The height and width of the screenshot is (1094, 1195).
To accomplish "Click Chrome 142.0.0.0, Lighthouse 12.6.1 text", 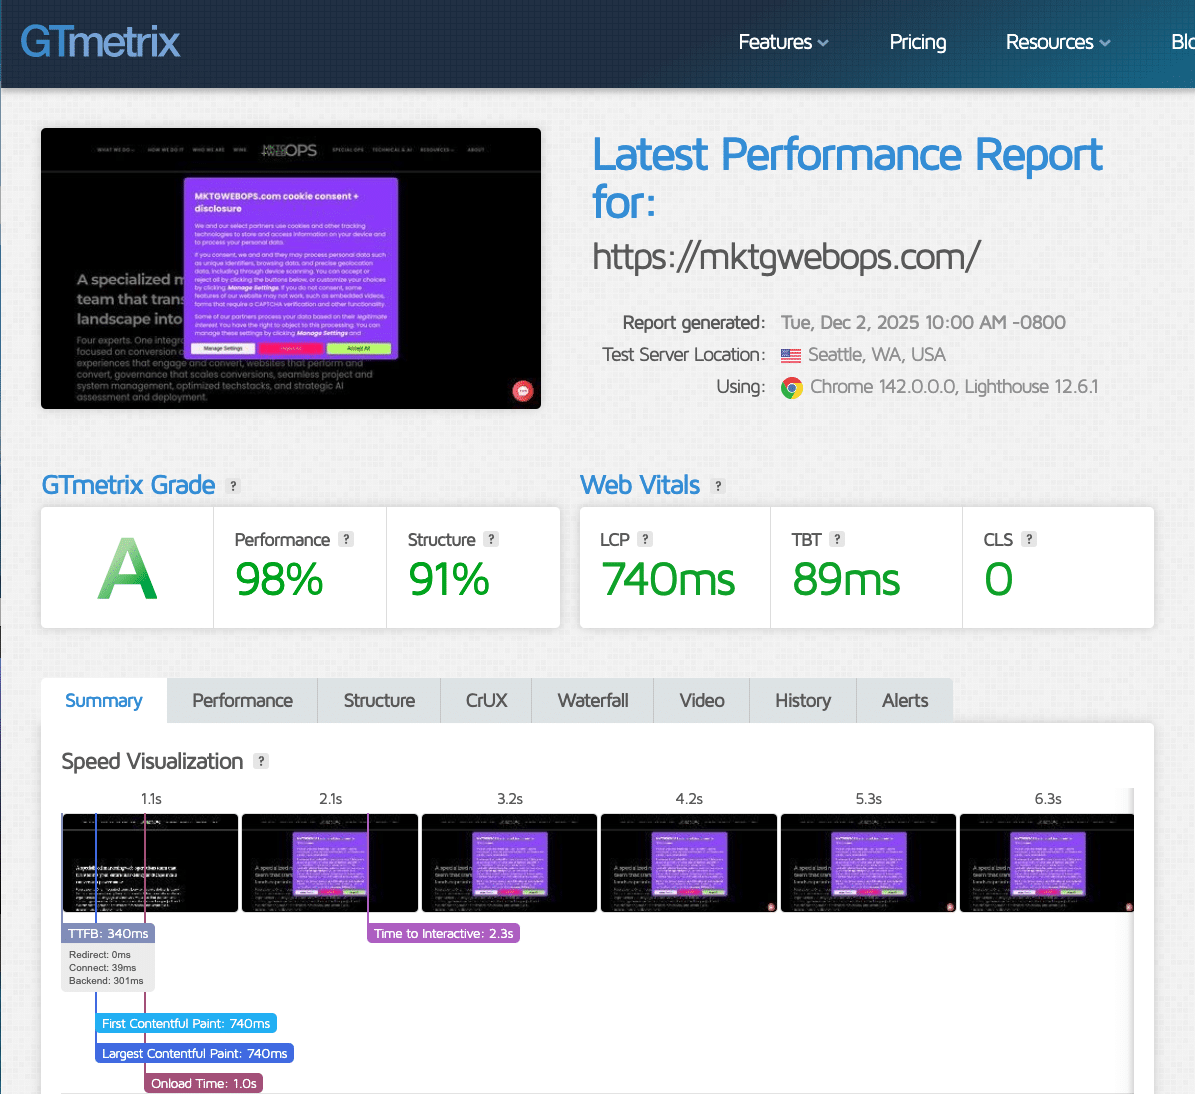I will 954,387.
